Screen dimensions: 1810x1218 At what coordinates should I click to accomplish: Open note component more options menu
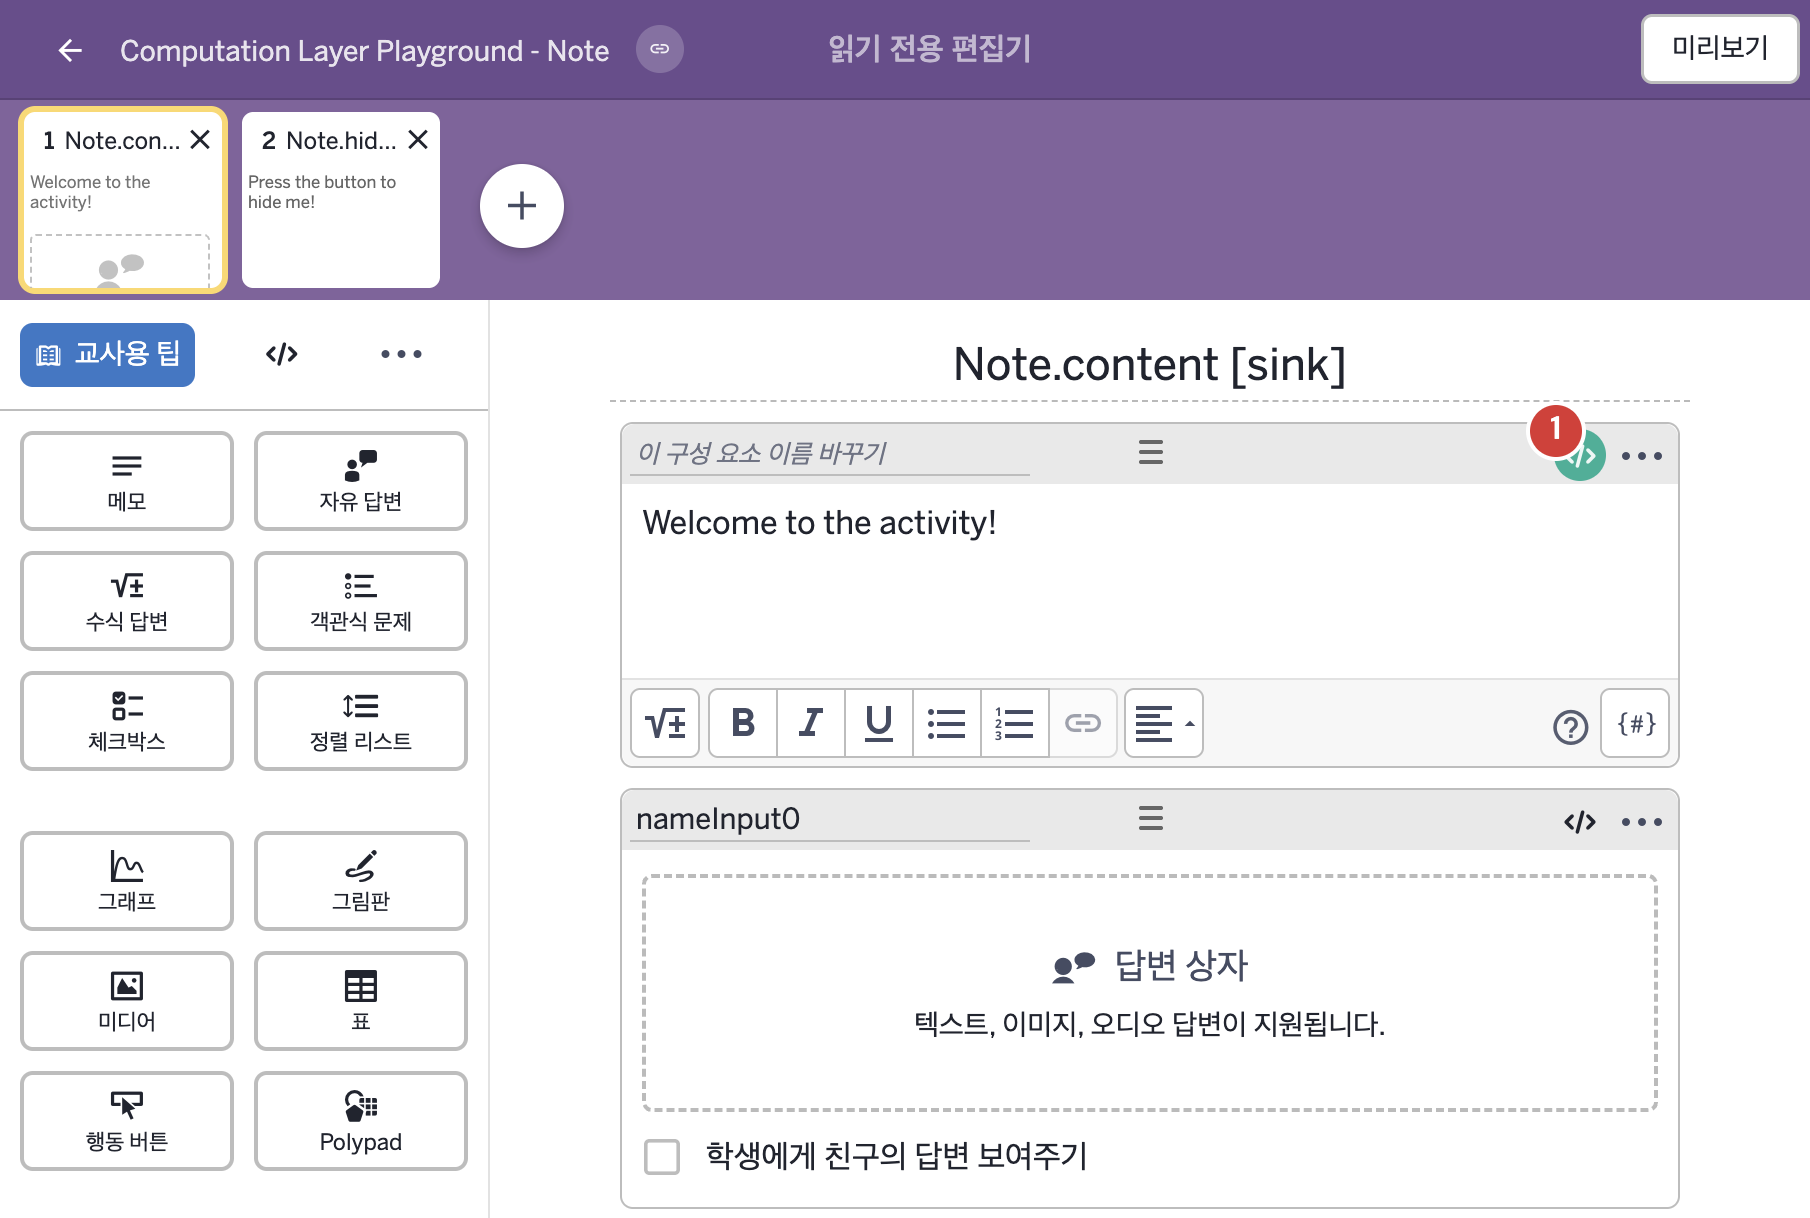[1642, 456]
